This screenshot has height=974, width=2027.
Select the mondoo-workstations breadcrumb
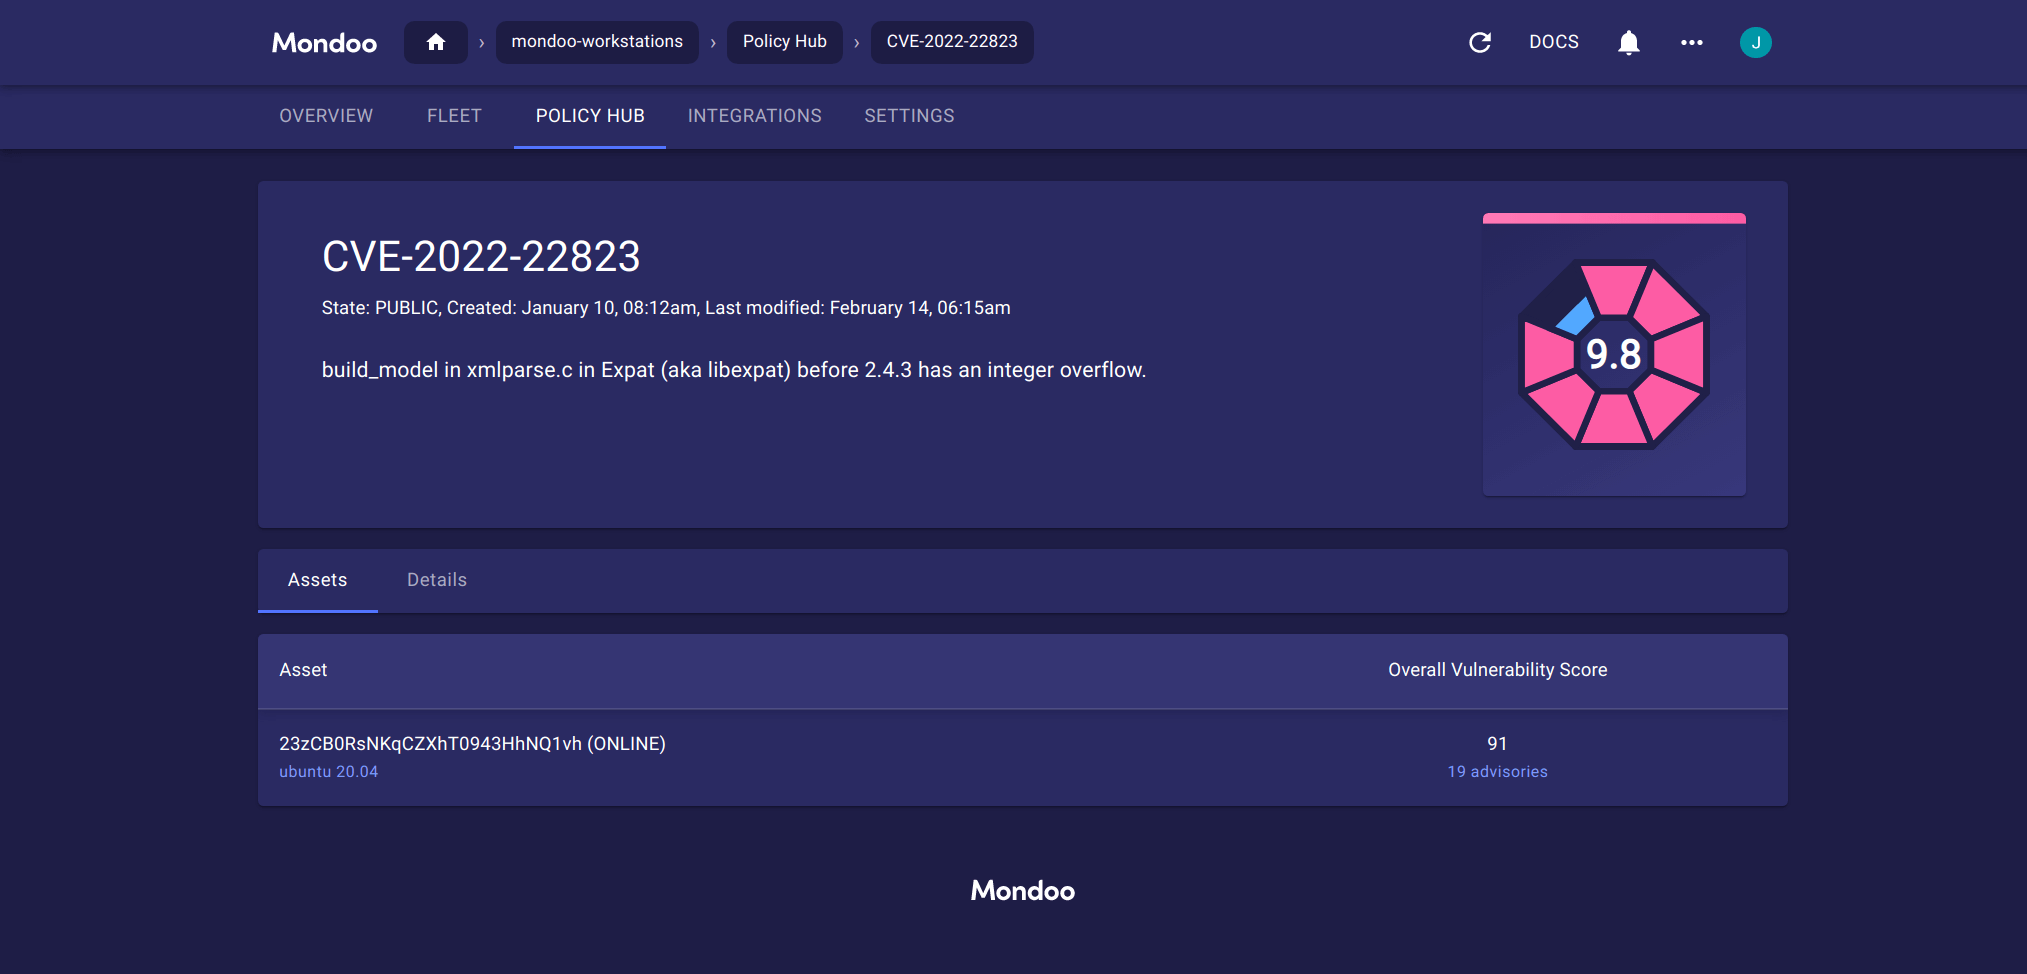point(597,42)
